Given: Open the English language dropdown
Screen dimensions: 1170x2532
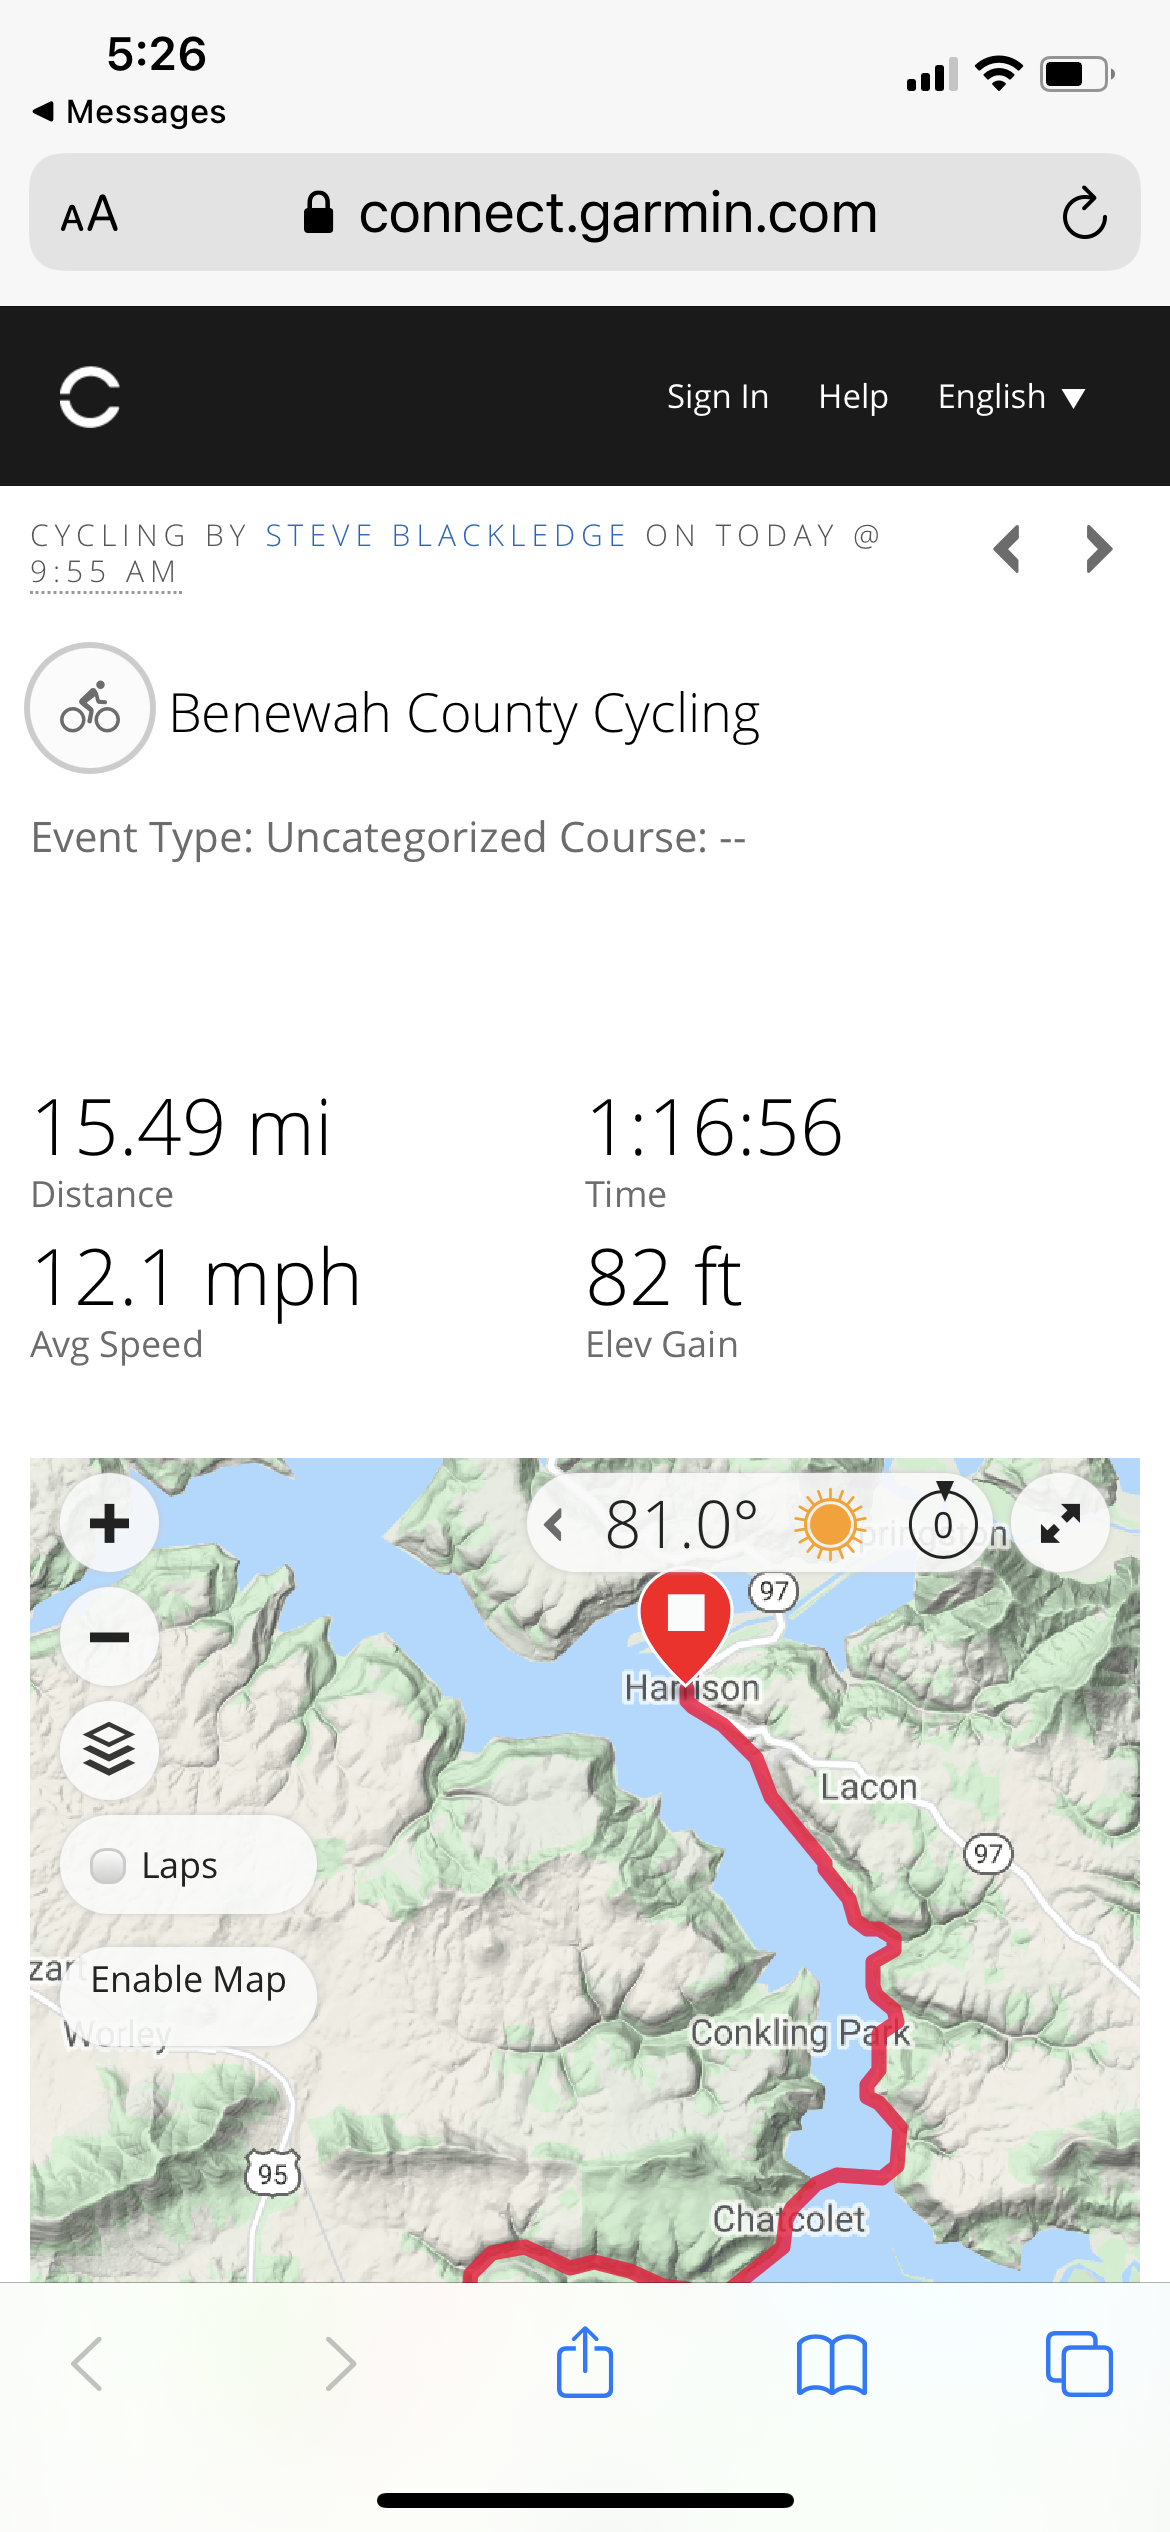Looking at the screenshot, I should coord(1011,397).
